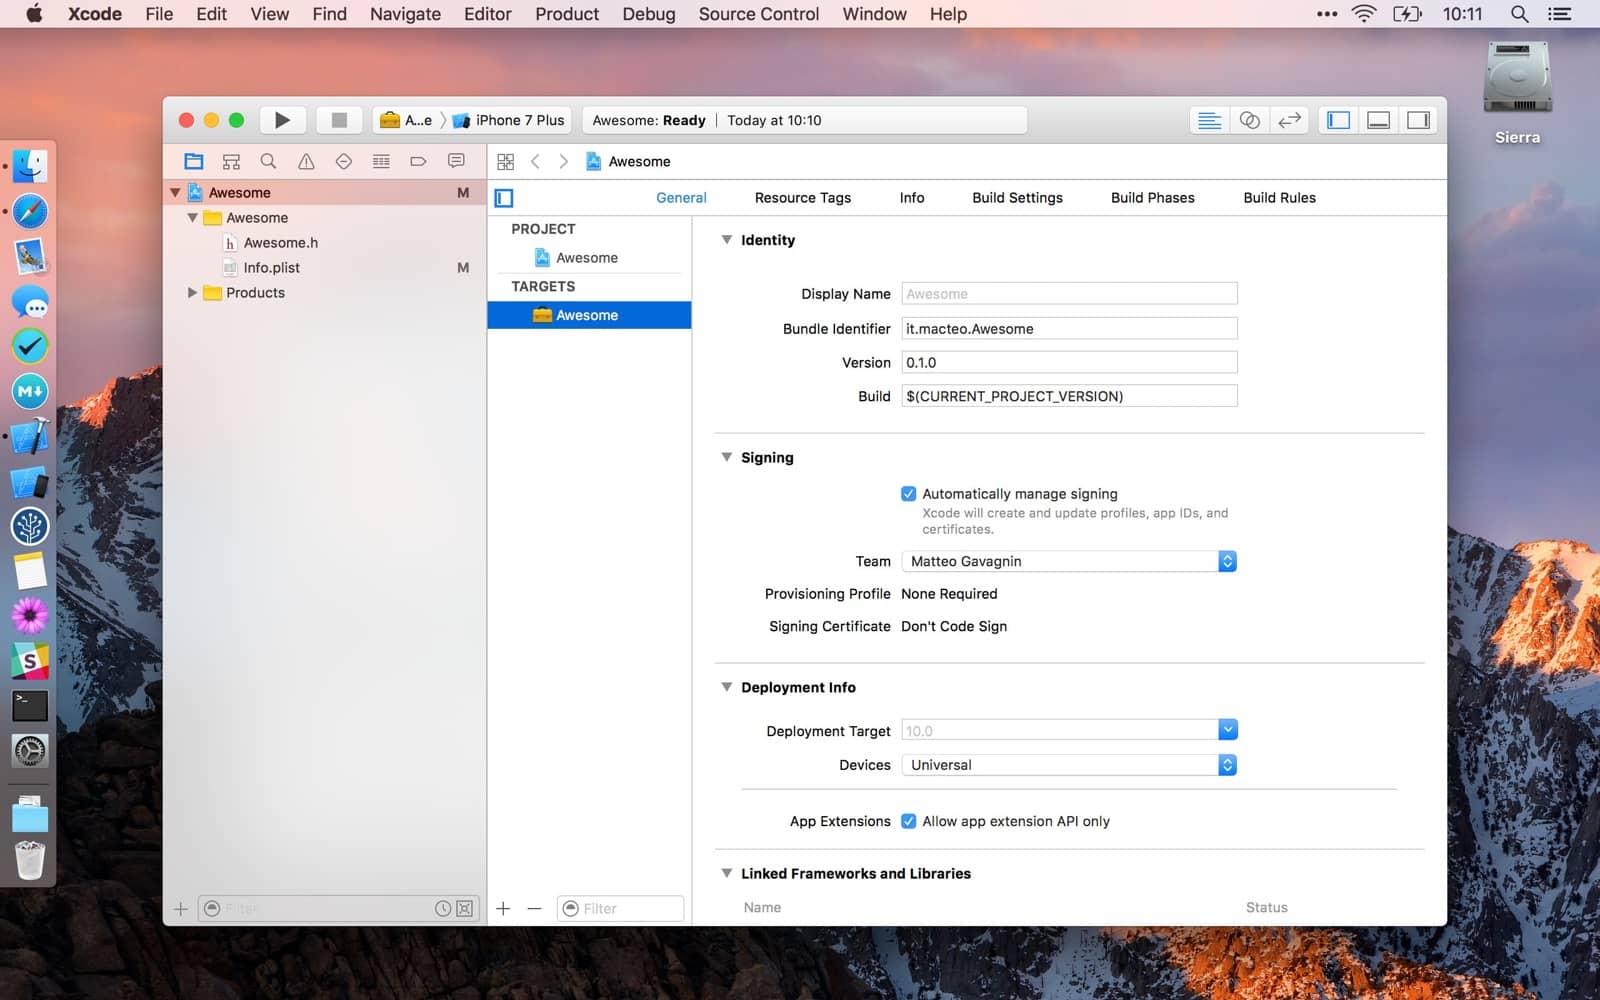This screenshot has width=1600, height=1000.
Task: Open the Devices dropdown
Action: point(1068,765)
